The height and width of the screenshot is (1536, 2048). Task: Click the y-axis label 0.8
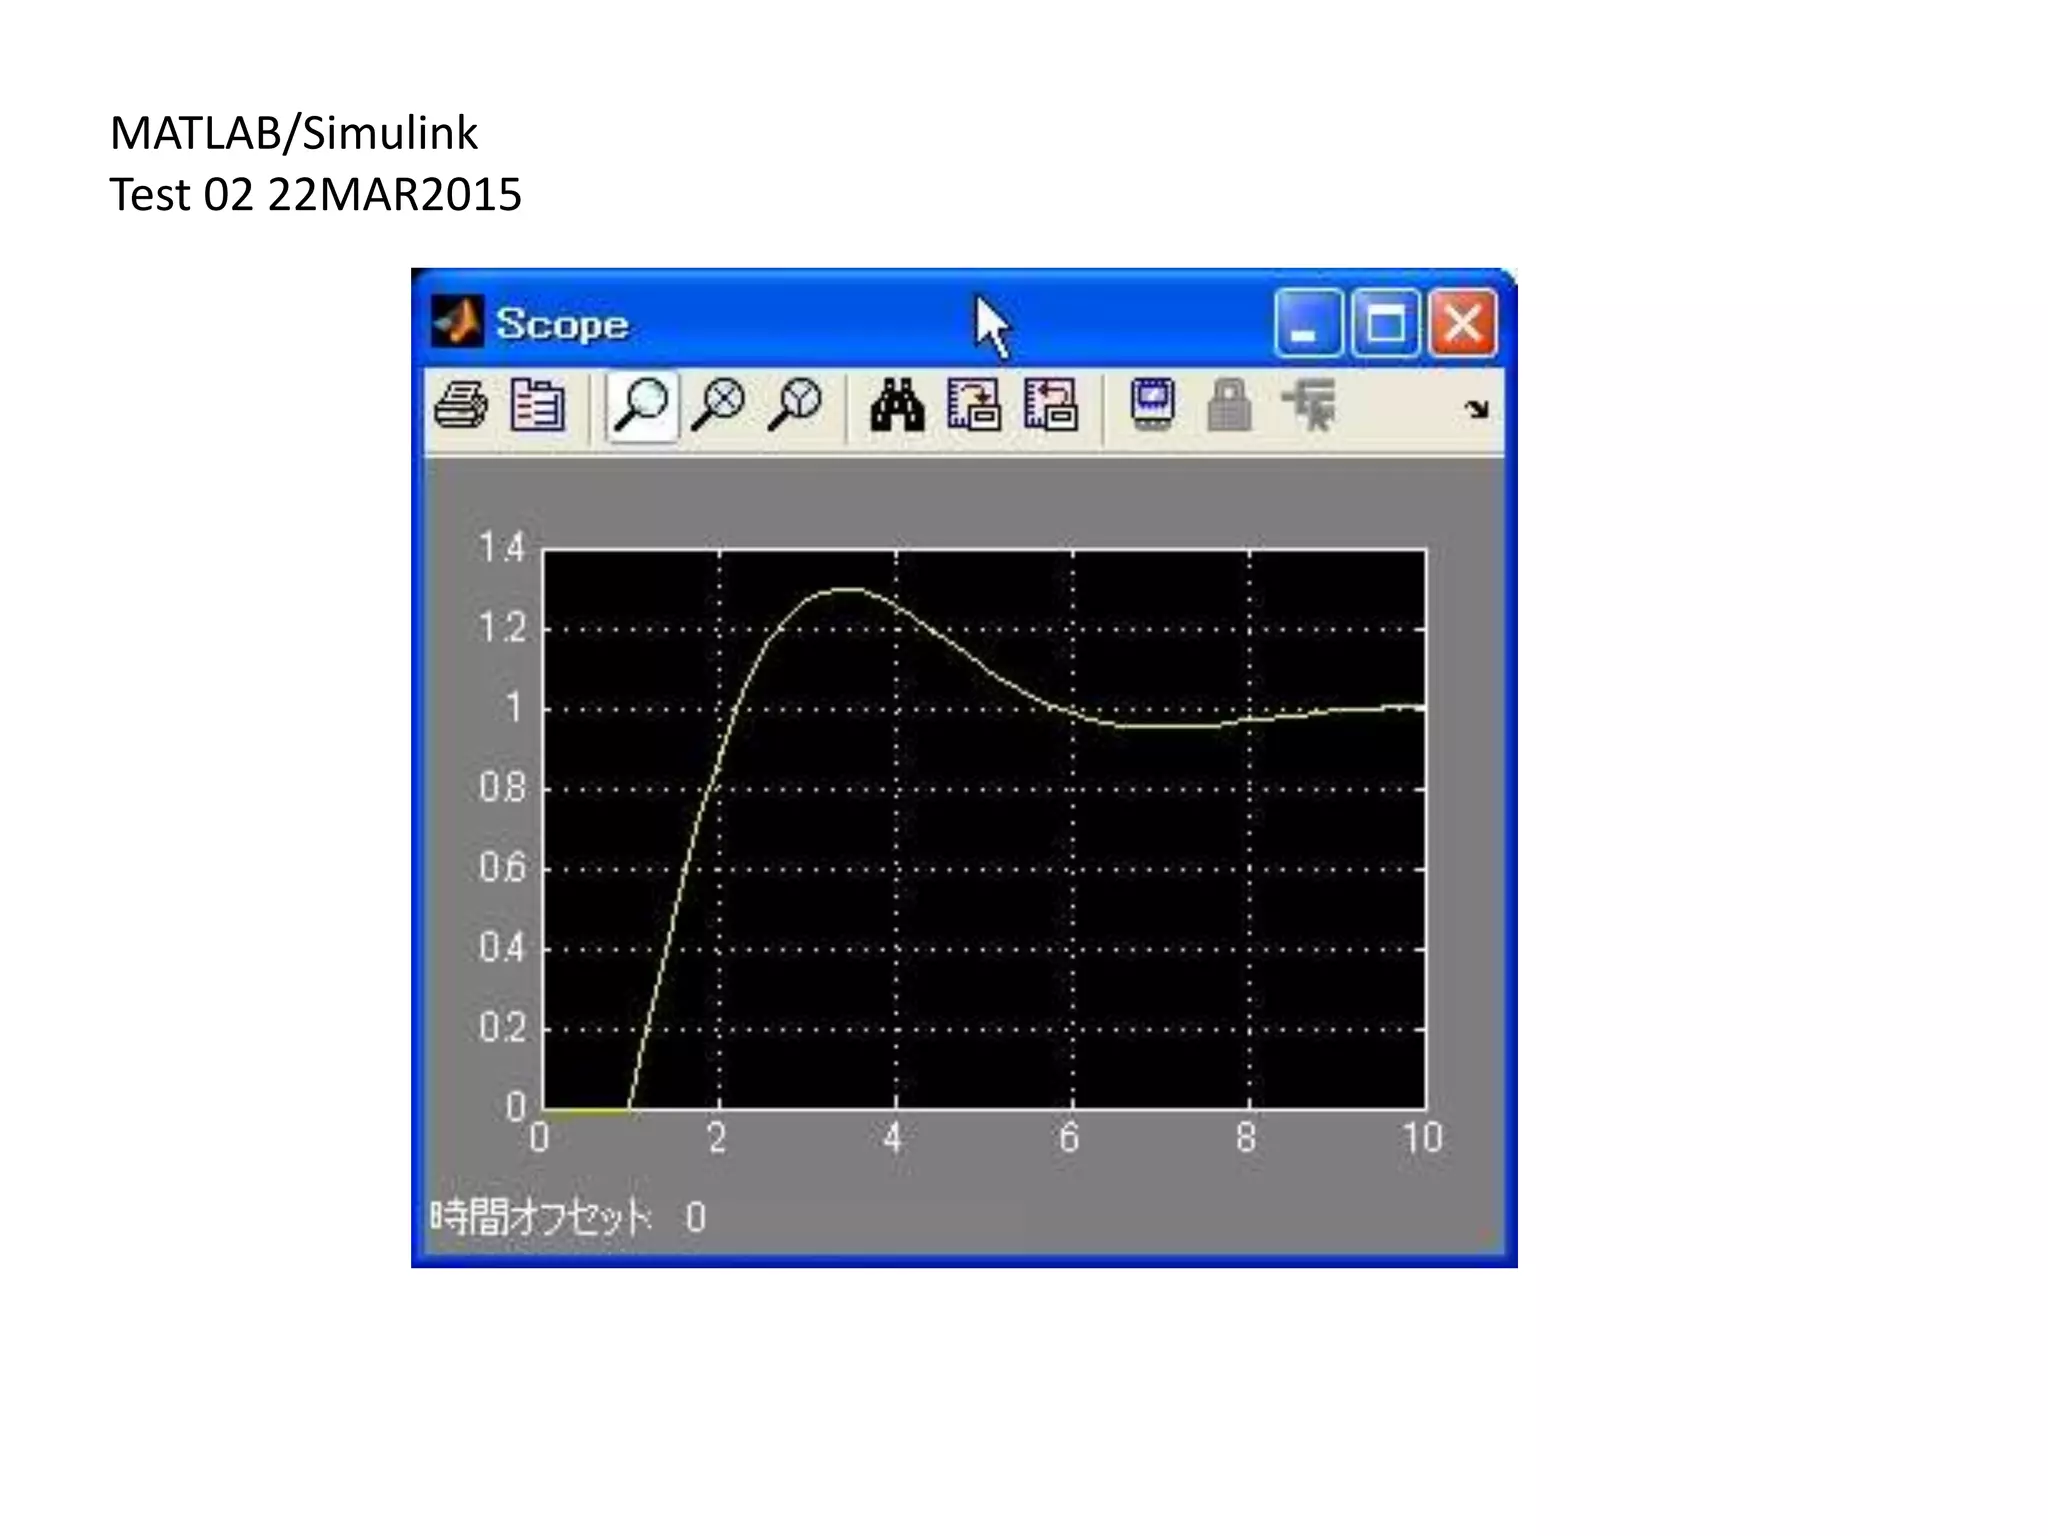click(x=502, y=788)
